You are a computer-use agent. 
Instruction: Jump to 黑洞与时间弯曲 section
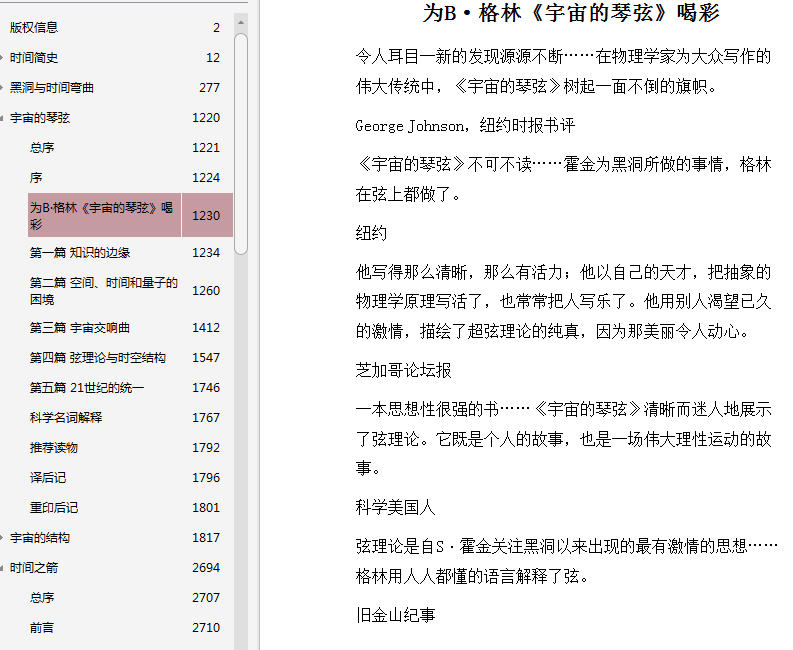coord(52,88)
